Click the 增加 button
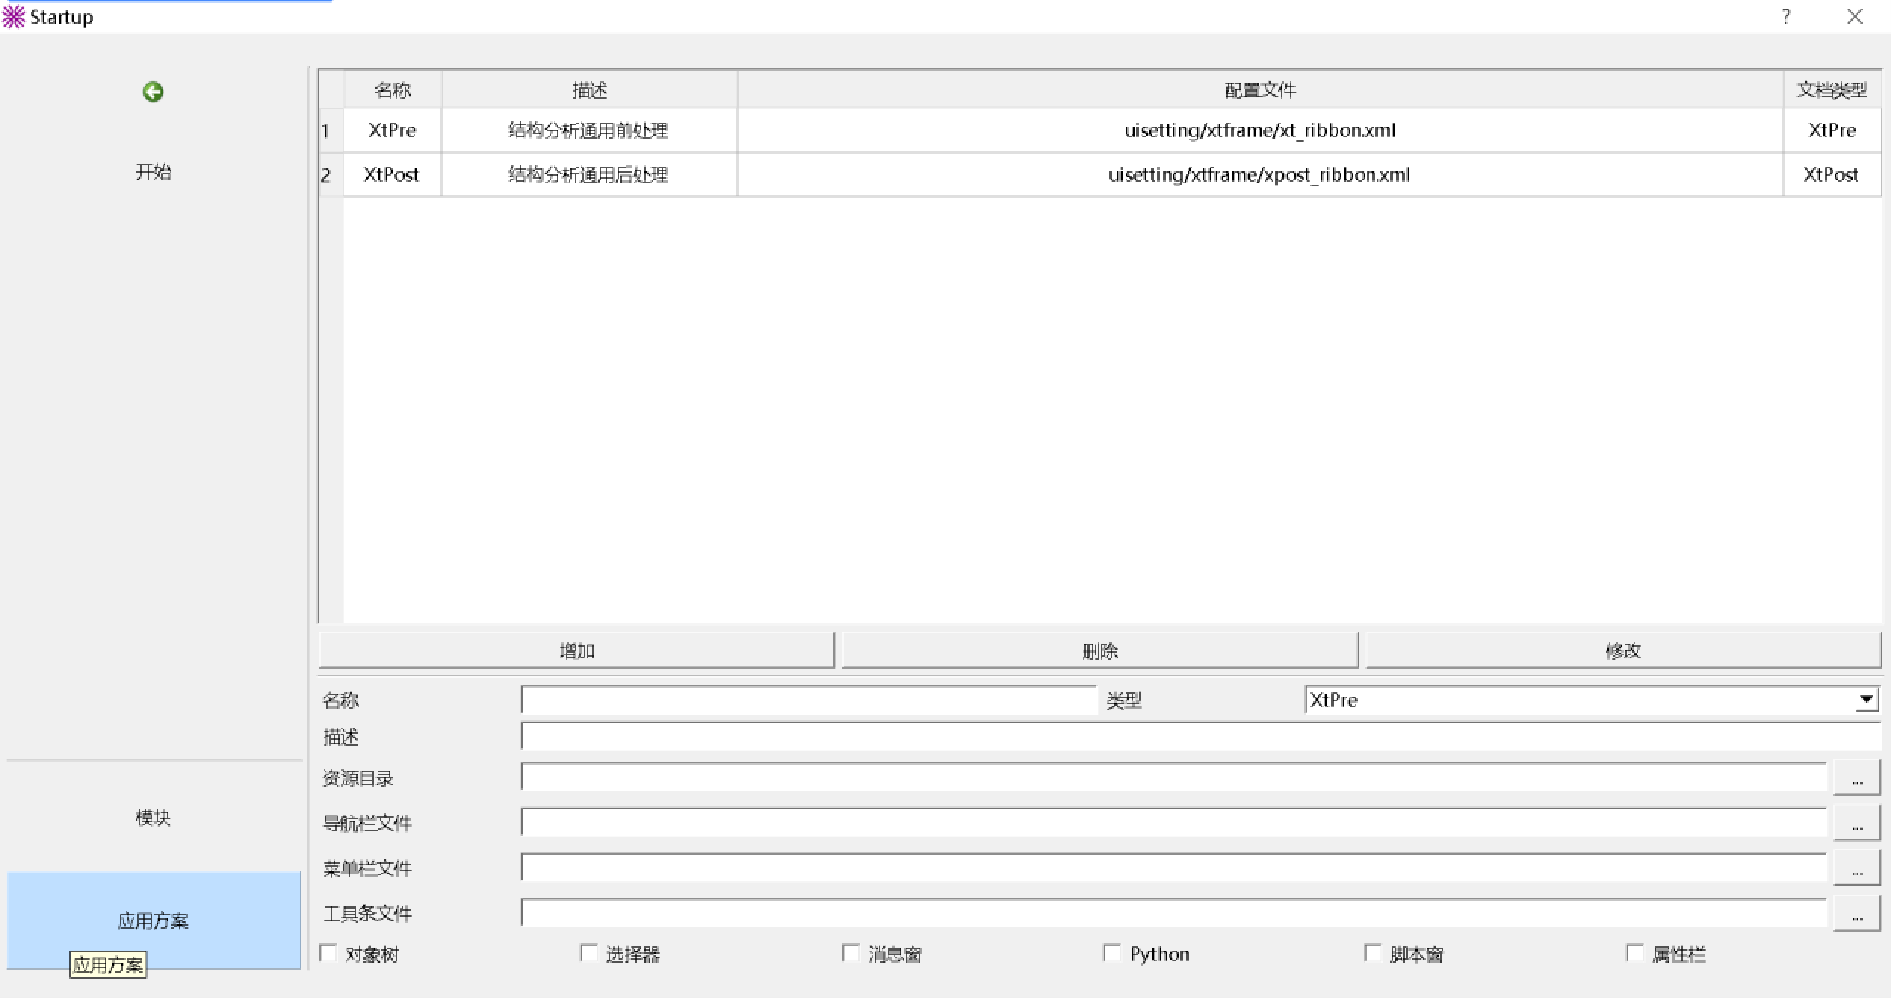Viewport: 1891px width, 999px height. click(x=576, y=651)
